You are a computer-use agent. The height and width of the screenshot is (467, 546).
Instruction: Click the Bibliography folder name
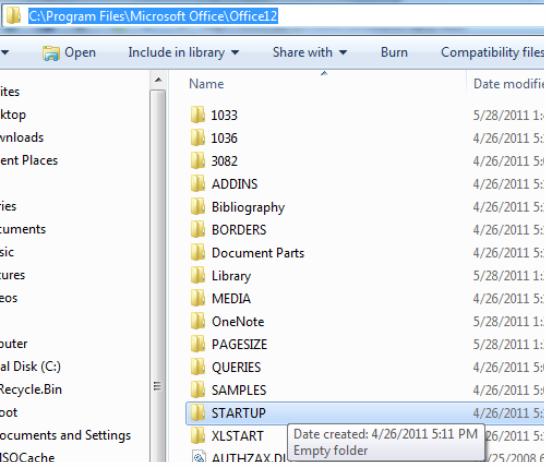coord(248,208)
